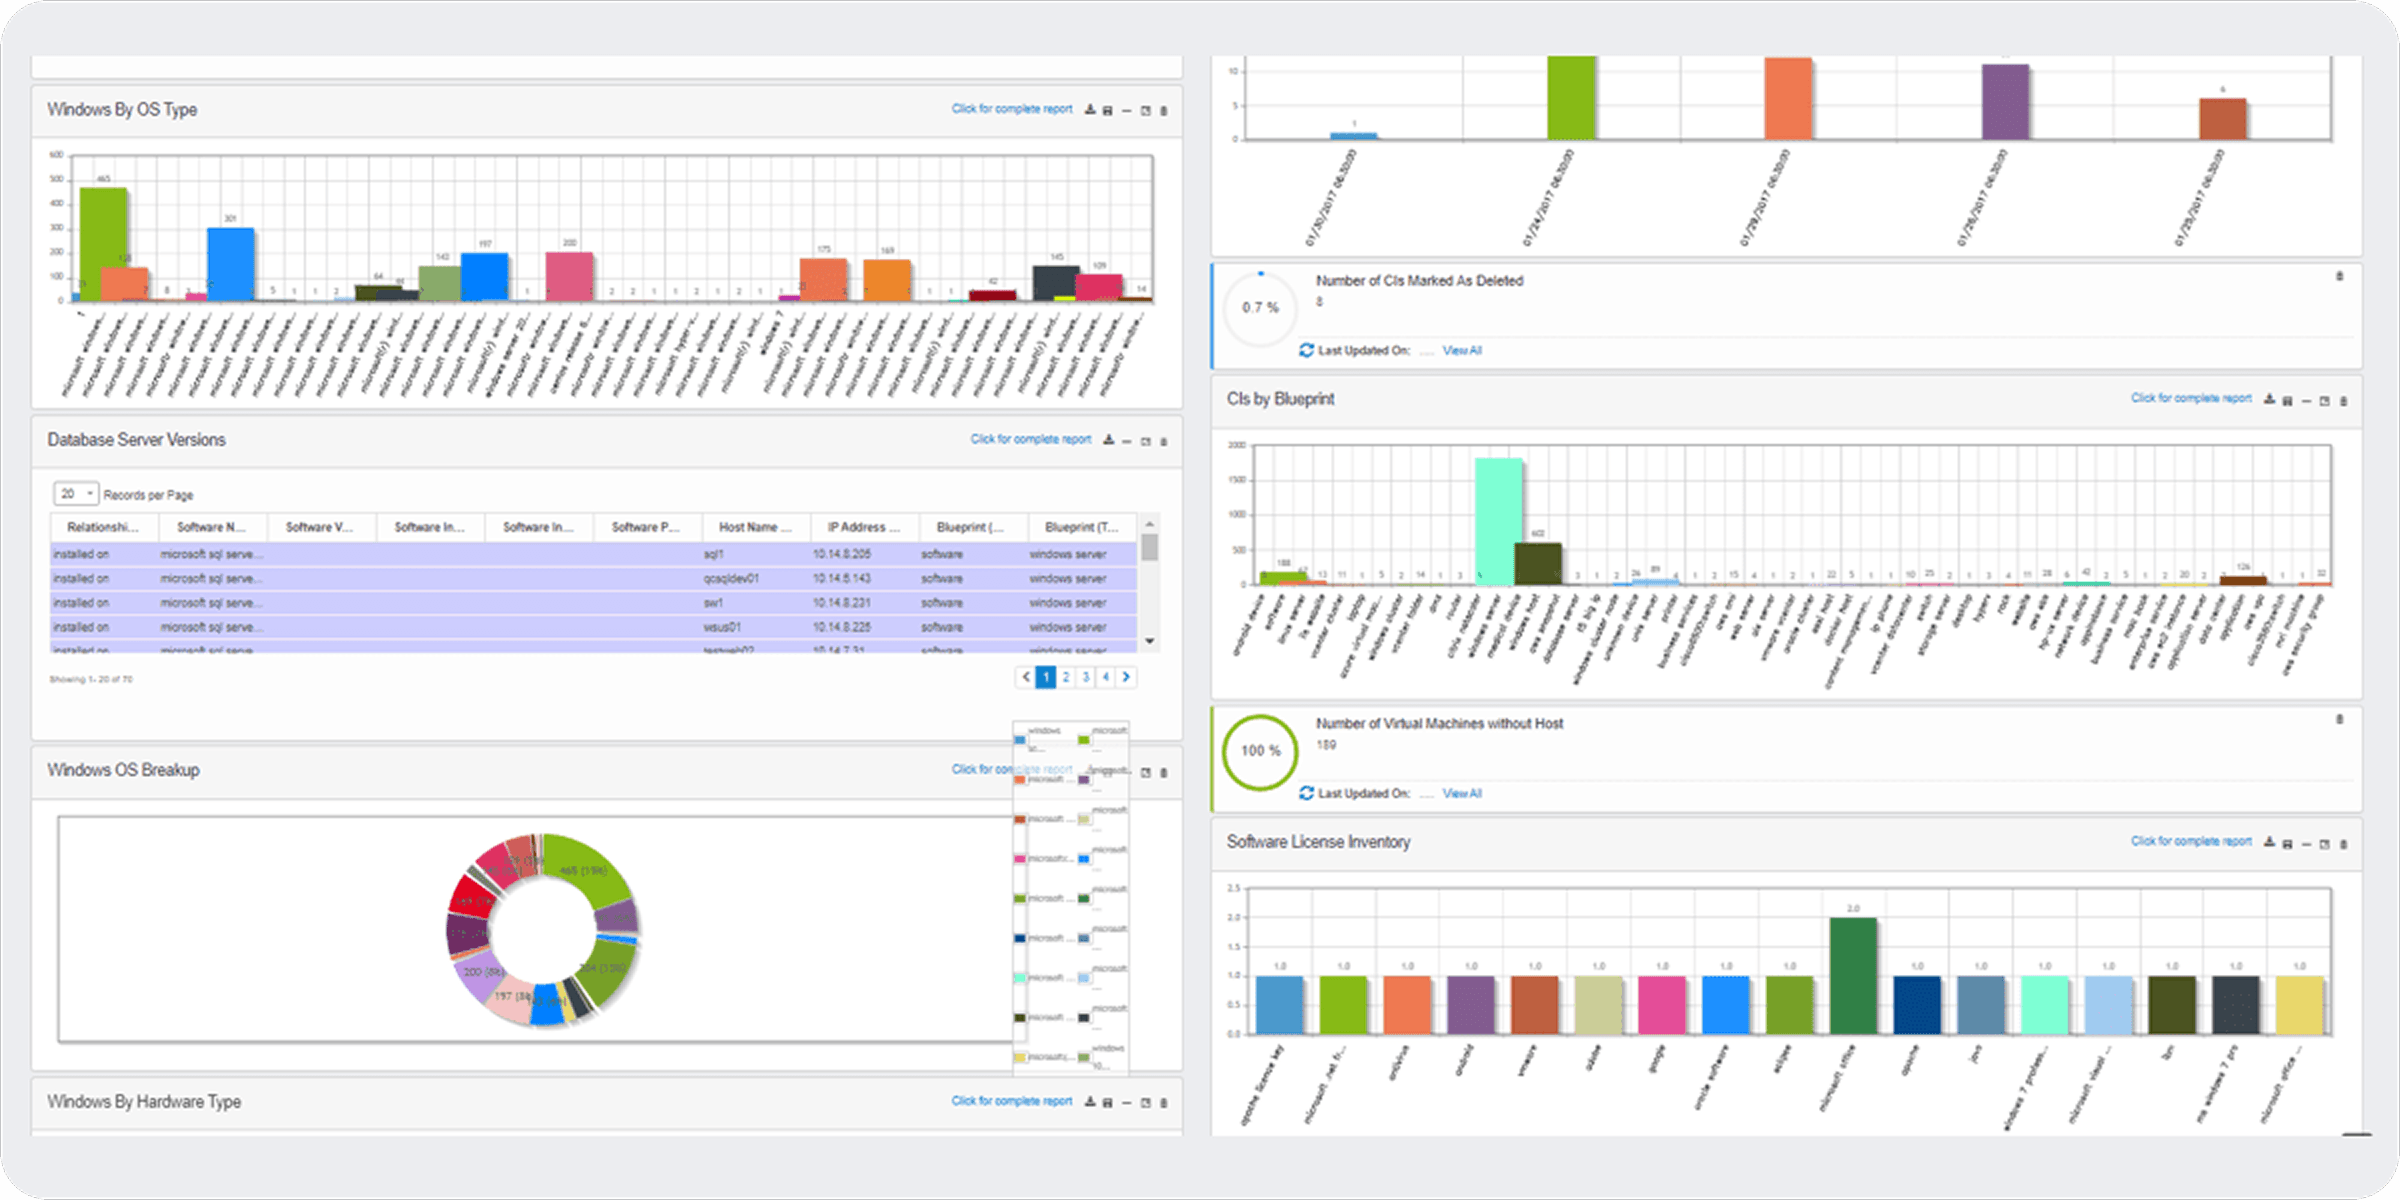Open complete report for Windows By OS Type

click(1012, 109)
